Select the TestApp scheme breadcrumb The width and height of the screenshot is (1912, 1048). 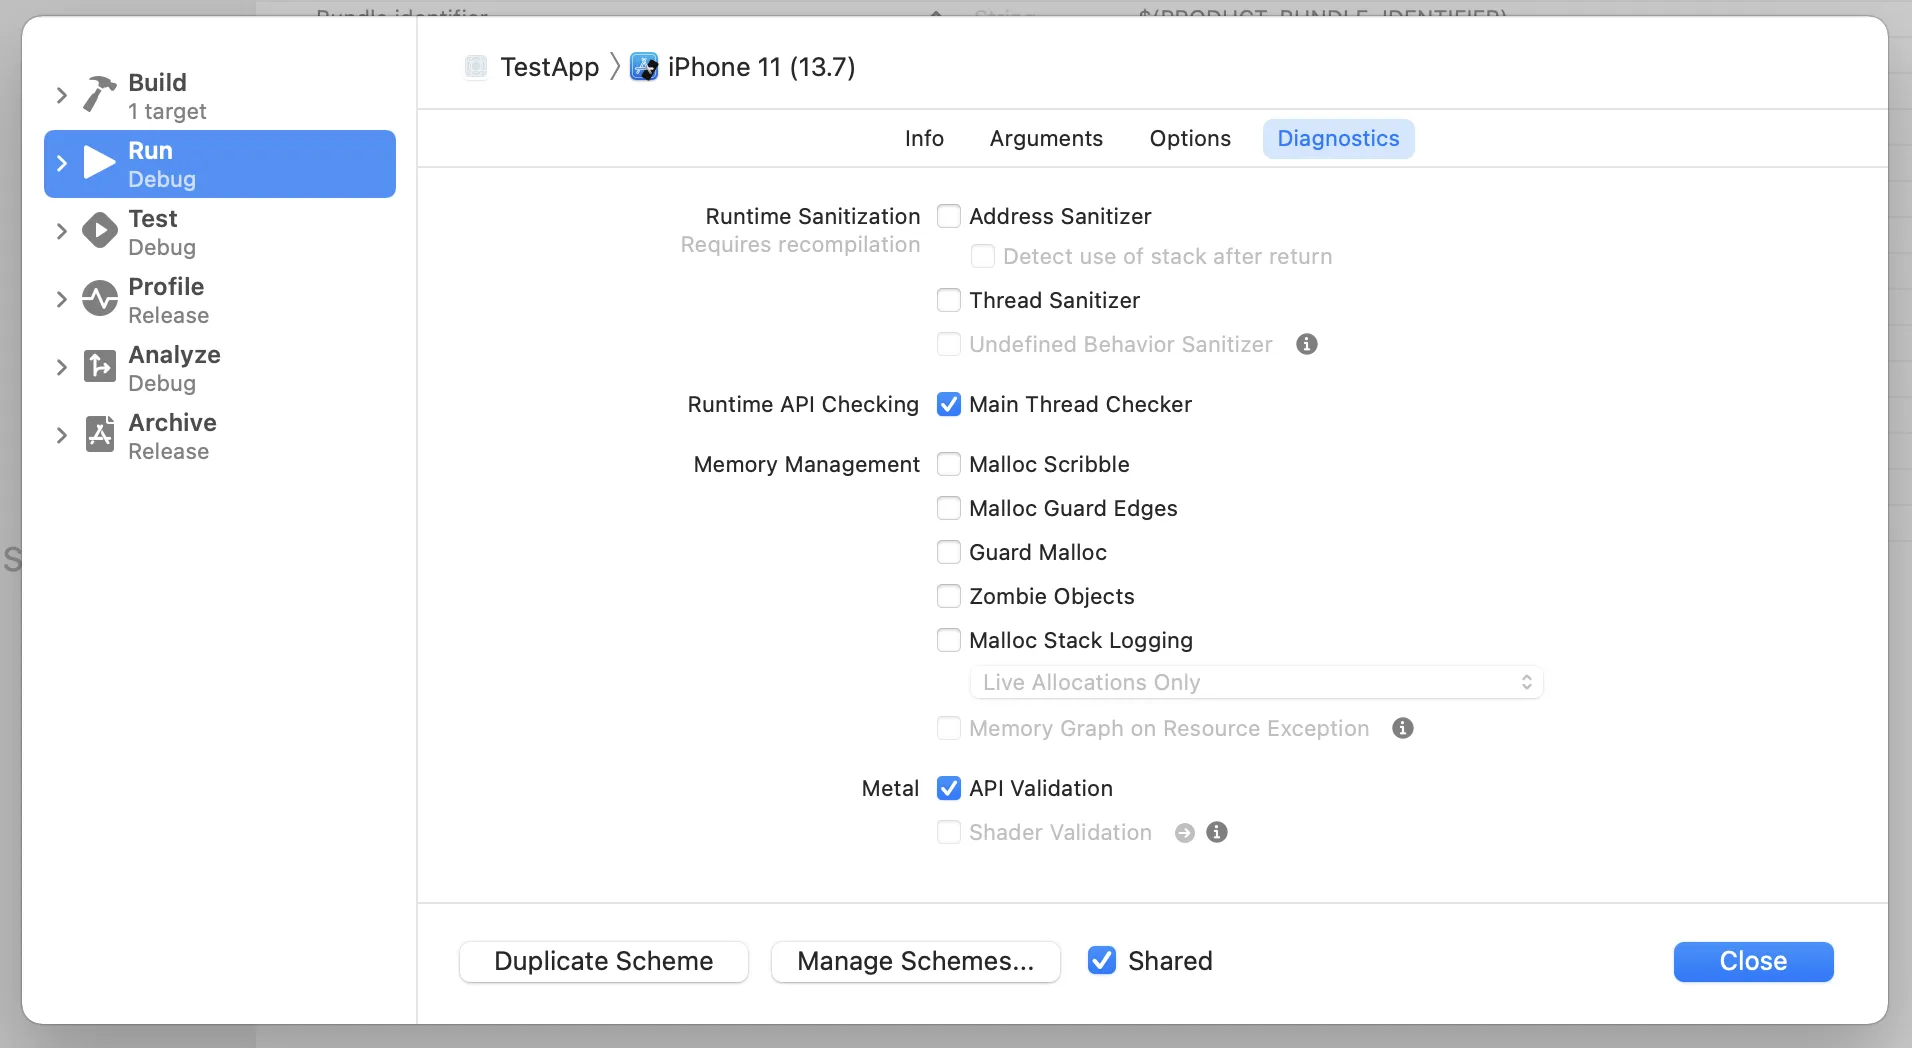[x=548, y=67]
